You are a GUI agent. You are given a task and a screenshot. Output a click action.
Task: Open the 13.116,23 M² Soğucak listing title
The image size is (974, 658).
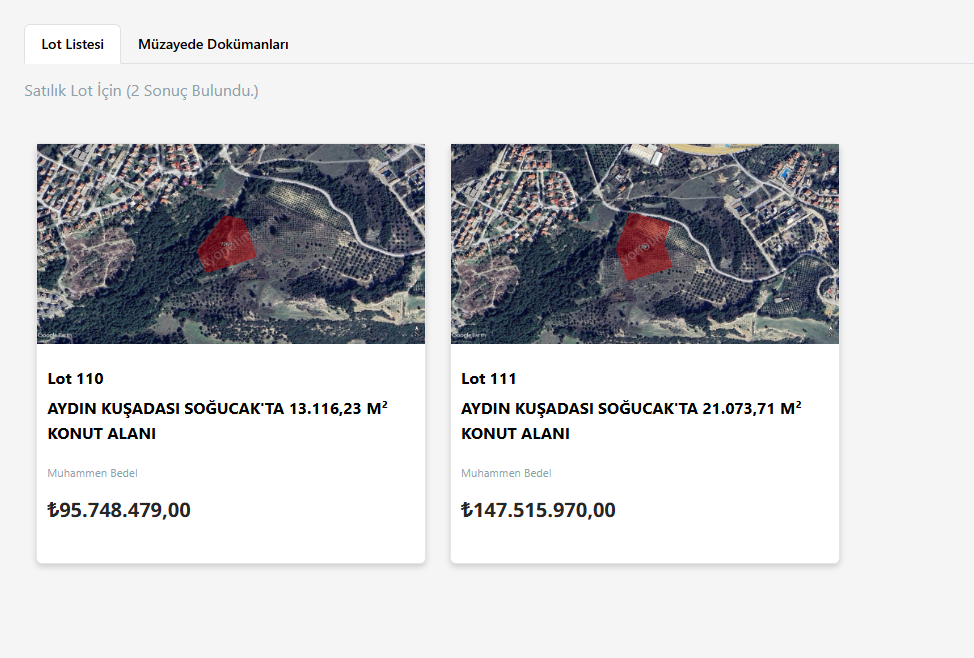click(x=217, y=409)
